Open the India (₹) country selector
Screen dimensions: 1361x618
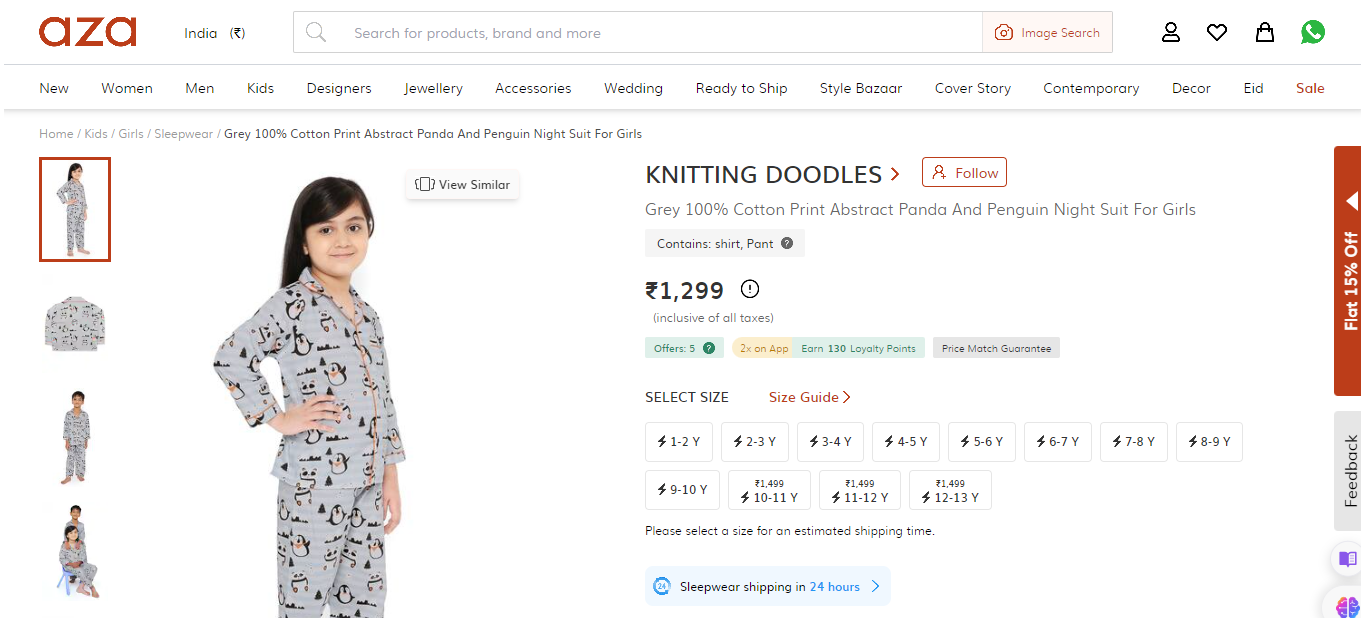click(214, 33)
